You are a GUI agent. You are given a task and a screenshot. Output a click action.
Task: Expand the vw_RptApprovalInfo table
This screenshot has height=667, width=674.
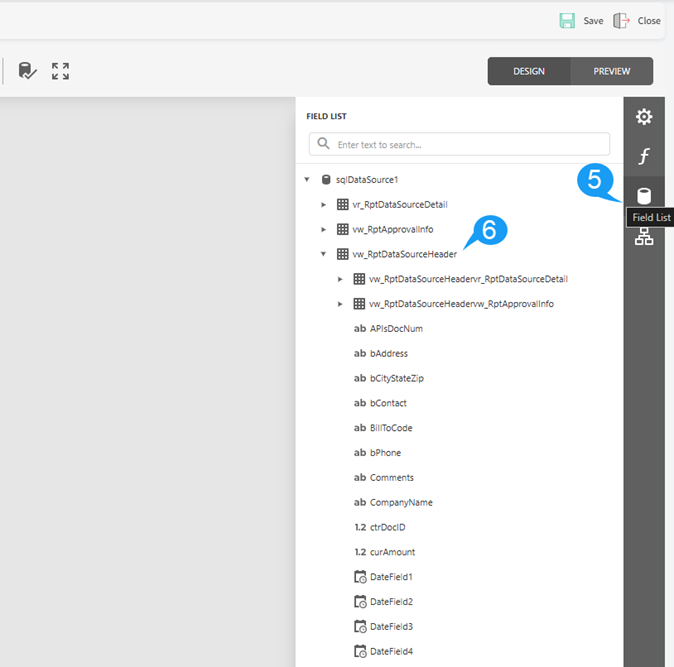coord(323,230)
